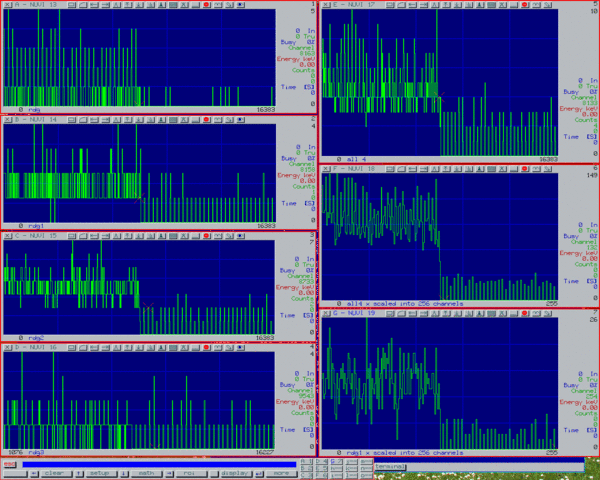
Task: Select window B 2 in the window selector
Action: (307, 468)
